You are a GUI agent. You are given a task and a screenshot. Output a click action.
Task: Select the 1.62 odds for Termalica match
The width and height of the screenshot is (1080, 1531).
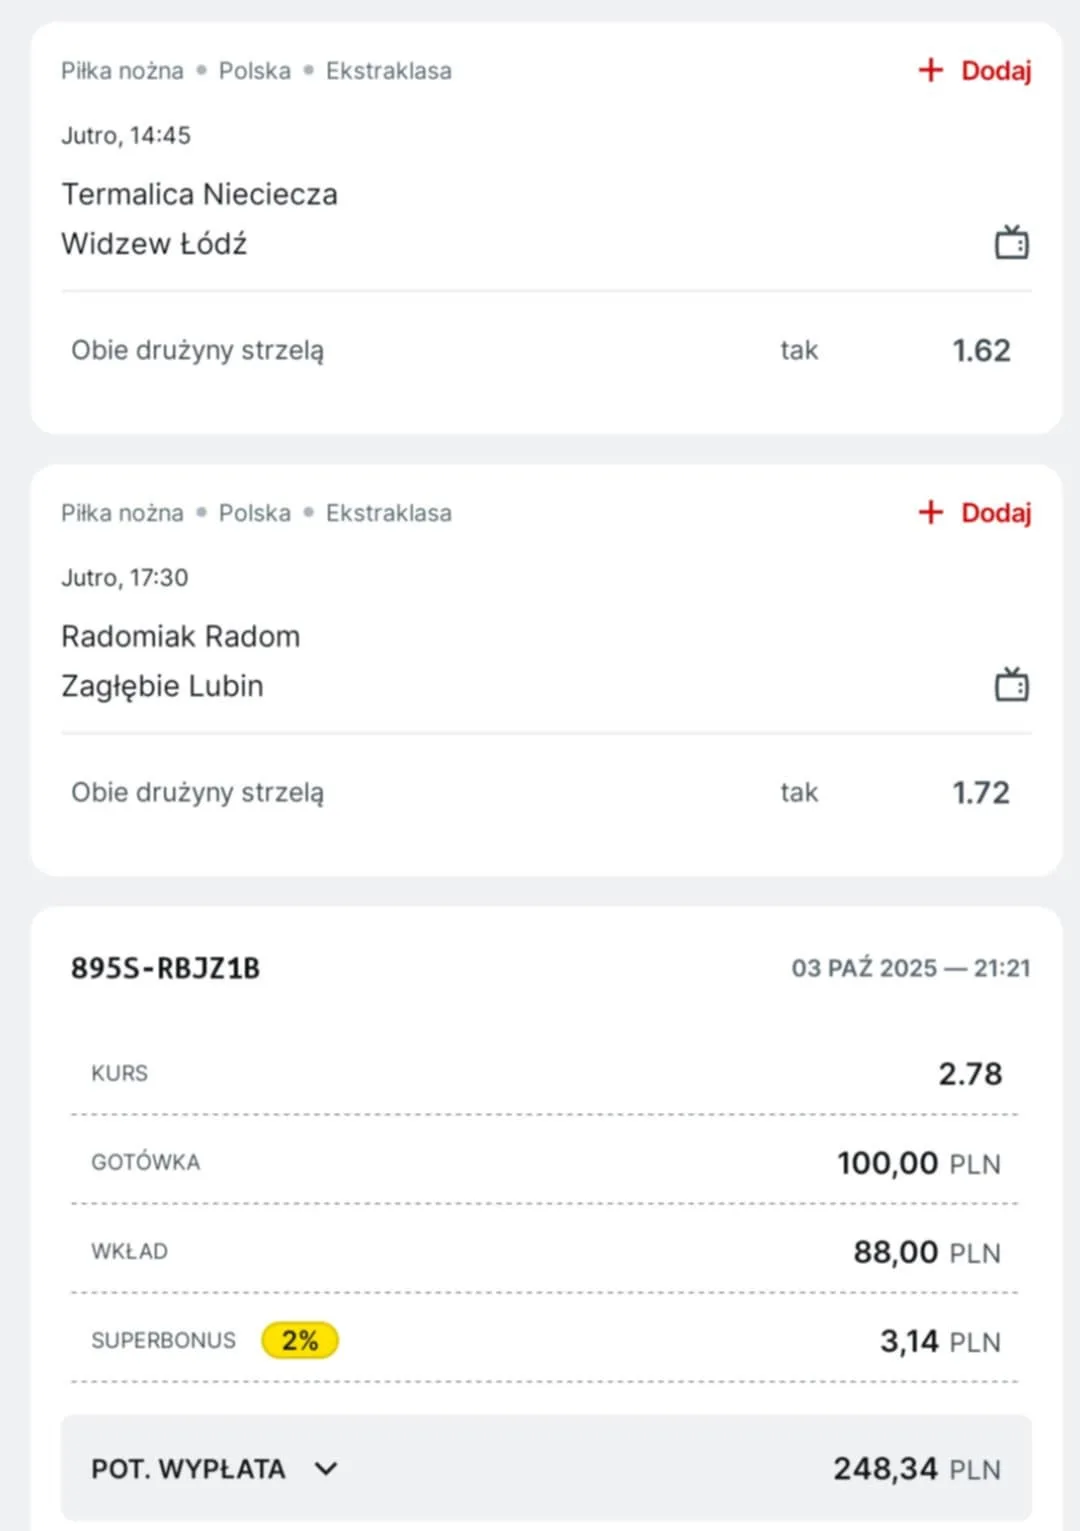click(981, 350)
